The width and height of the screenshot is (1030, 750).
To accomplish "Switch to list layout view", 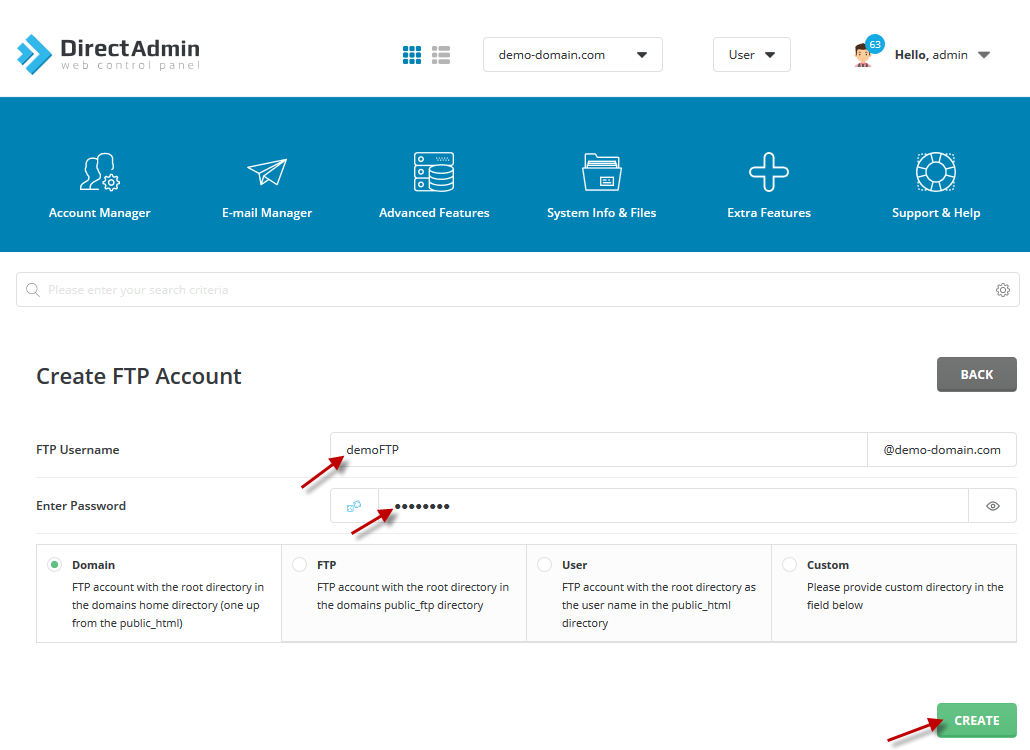I will (x=441, y=55).
